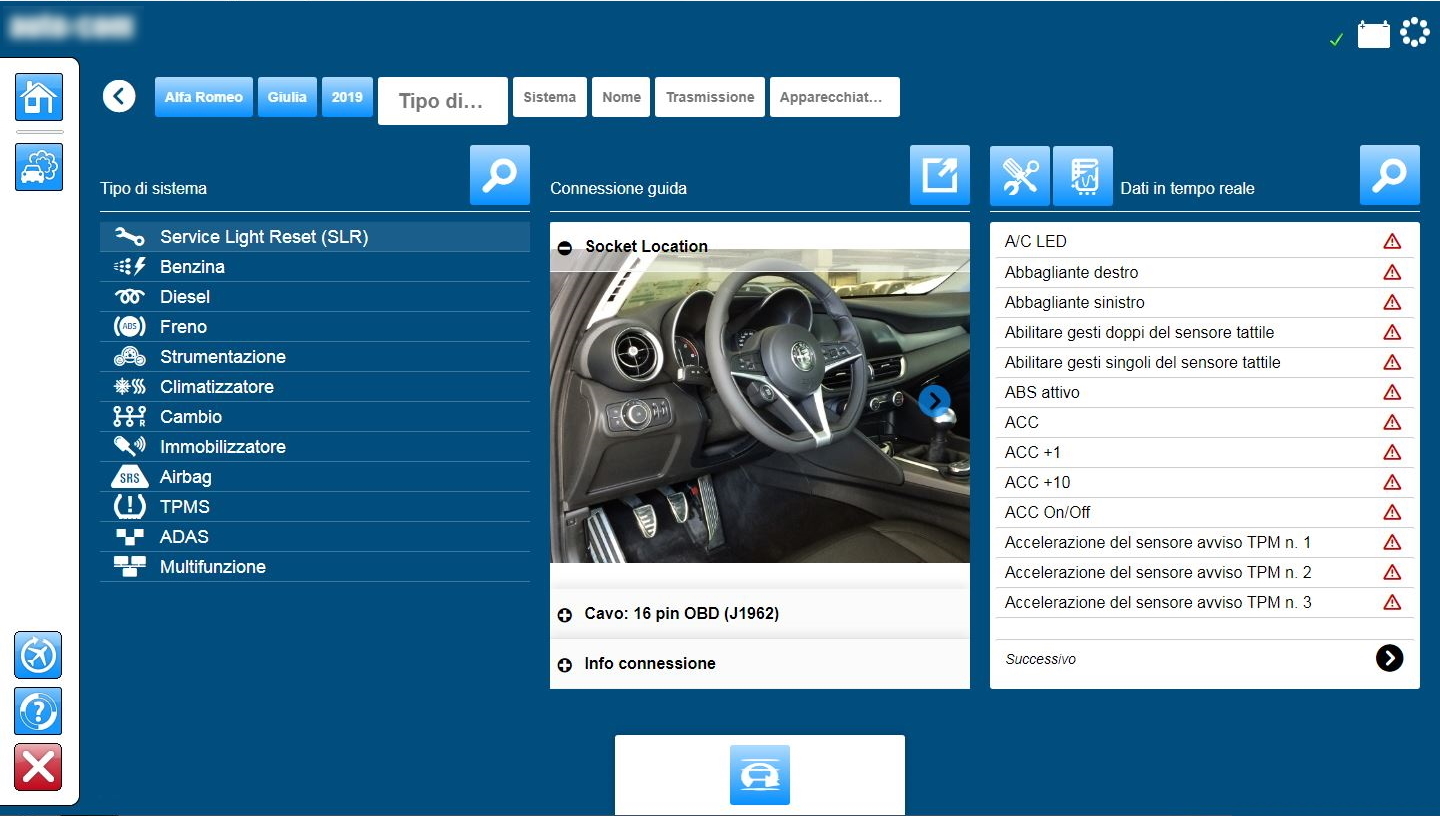Click warning triangle beside Abbagliante destro

1392,272
